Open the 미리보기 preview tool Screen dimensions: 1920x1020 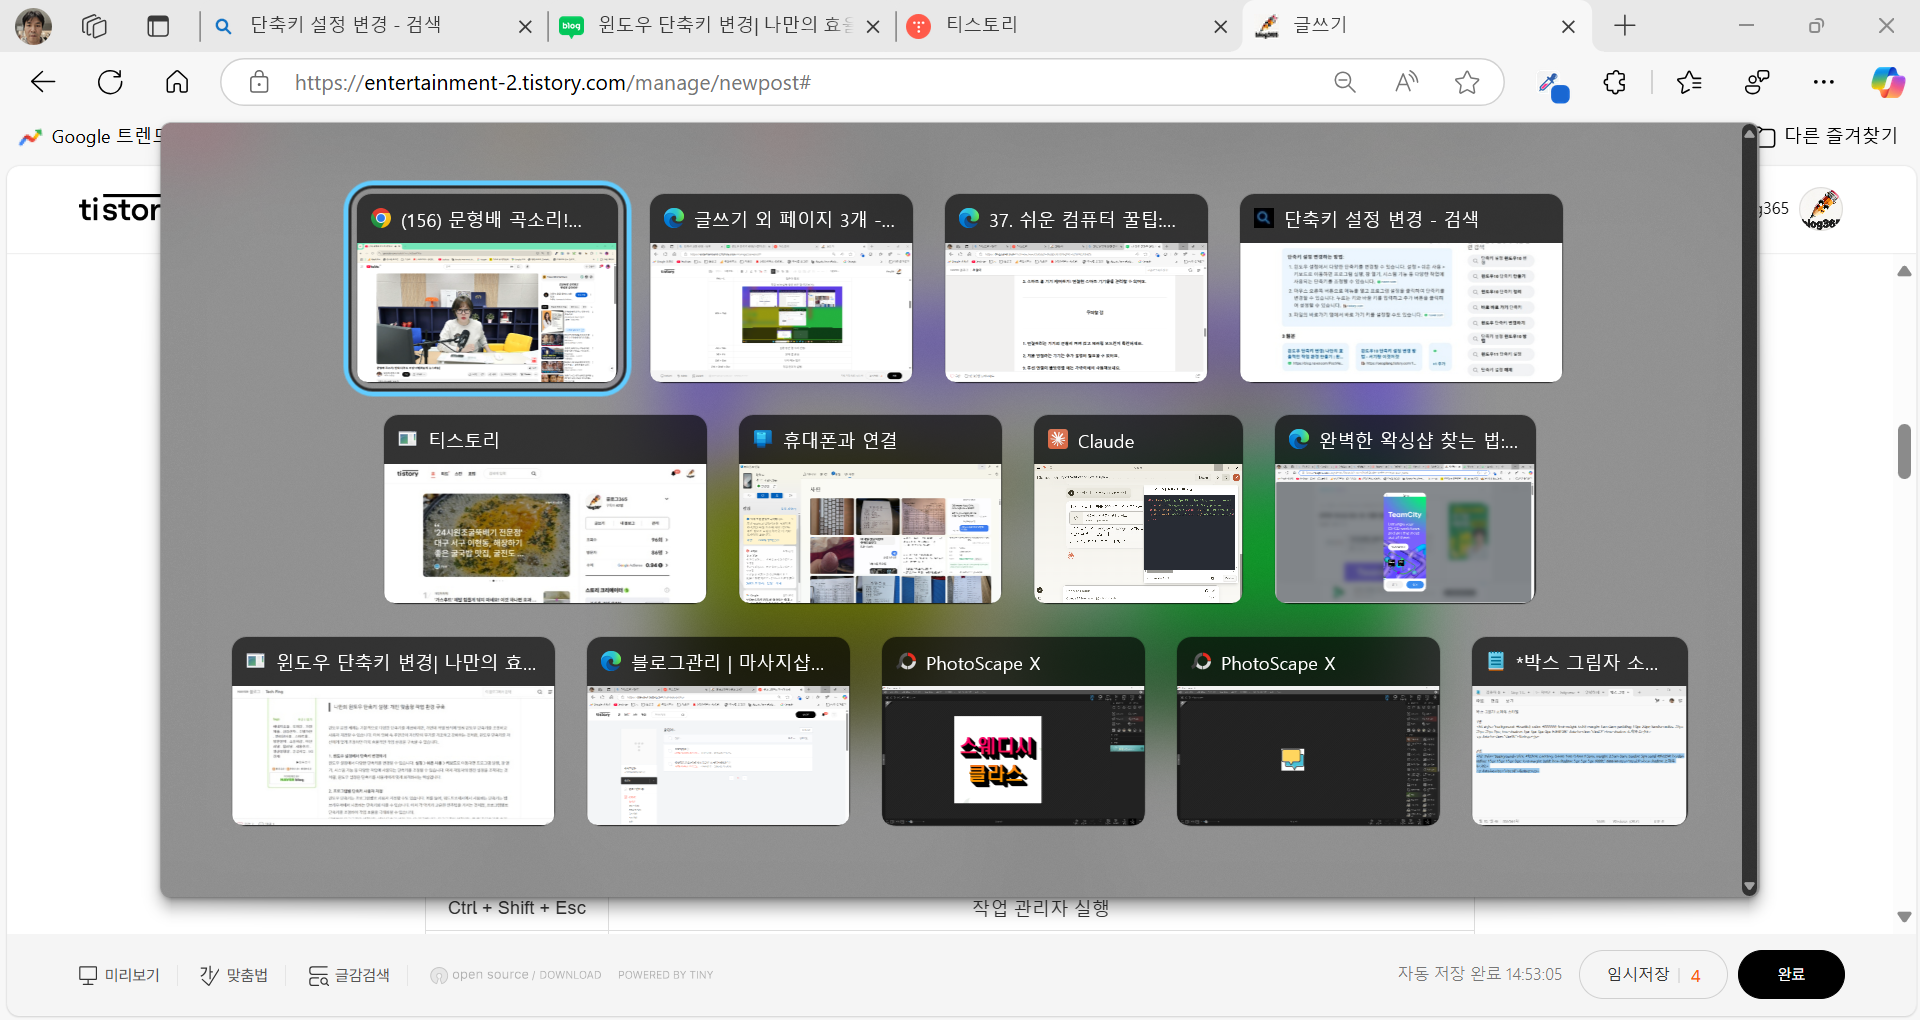click(x=119, y=974)
